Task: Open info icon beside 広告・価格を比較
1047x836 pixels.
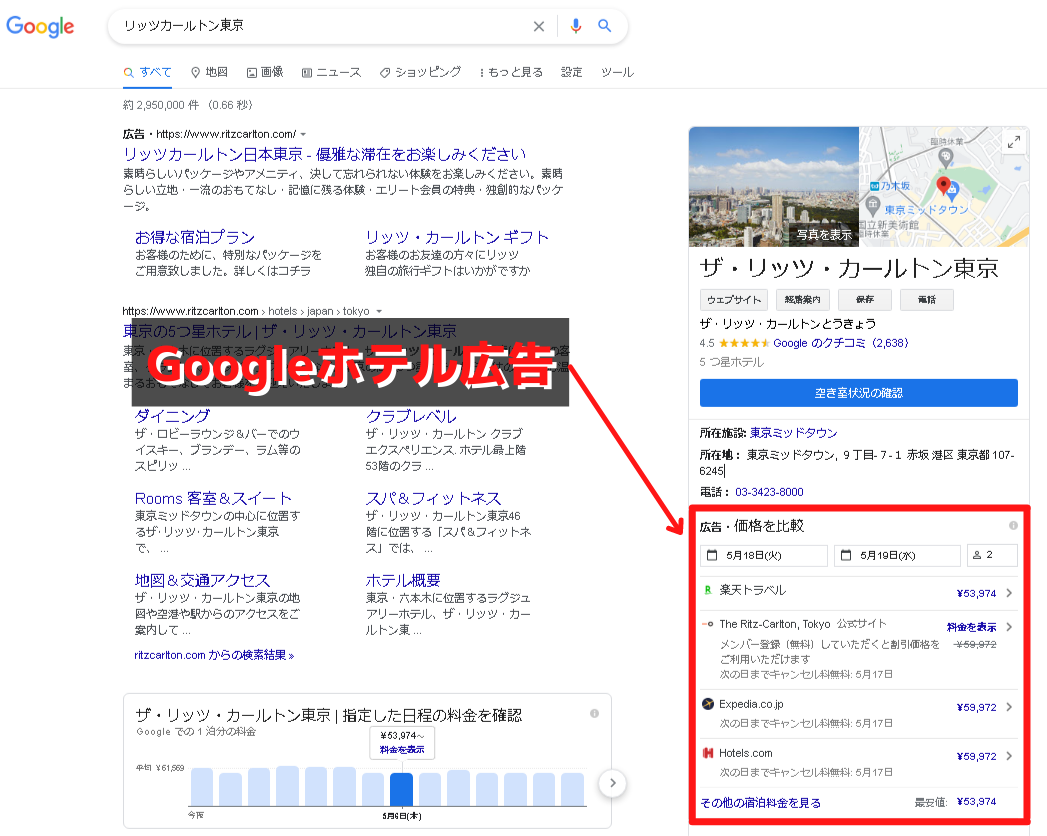Action: [x=1013, y=526]
